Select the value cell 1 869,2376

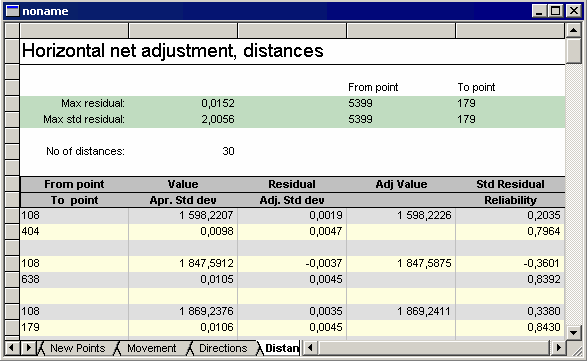pyautogui.click(x=183, y=311)
